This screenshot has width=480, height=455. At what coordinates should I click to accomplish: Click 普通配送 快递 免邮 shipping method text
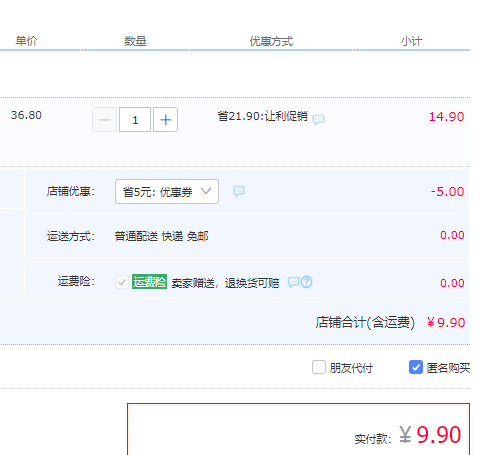click(x=161, y=236)
